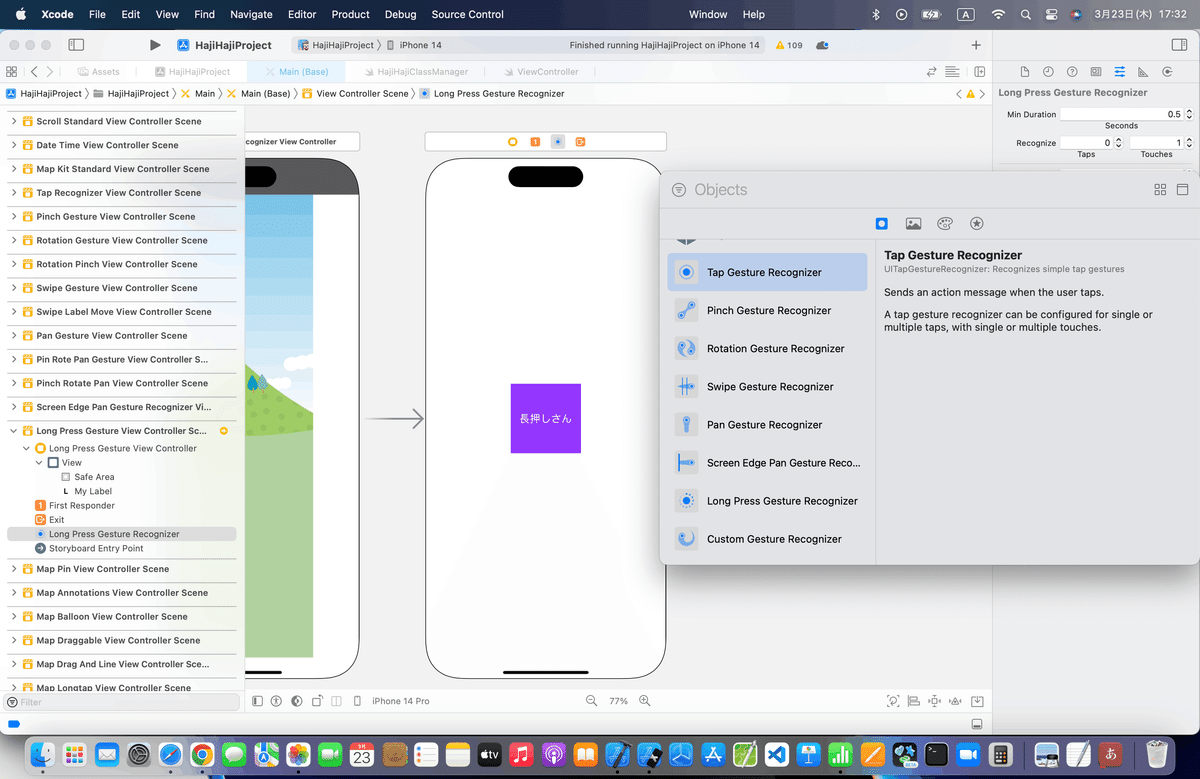Expand Pan Gesture View Controller Scene
This screenshot has height=779, width=1200.
(14, 336)
